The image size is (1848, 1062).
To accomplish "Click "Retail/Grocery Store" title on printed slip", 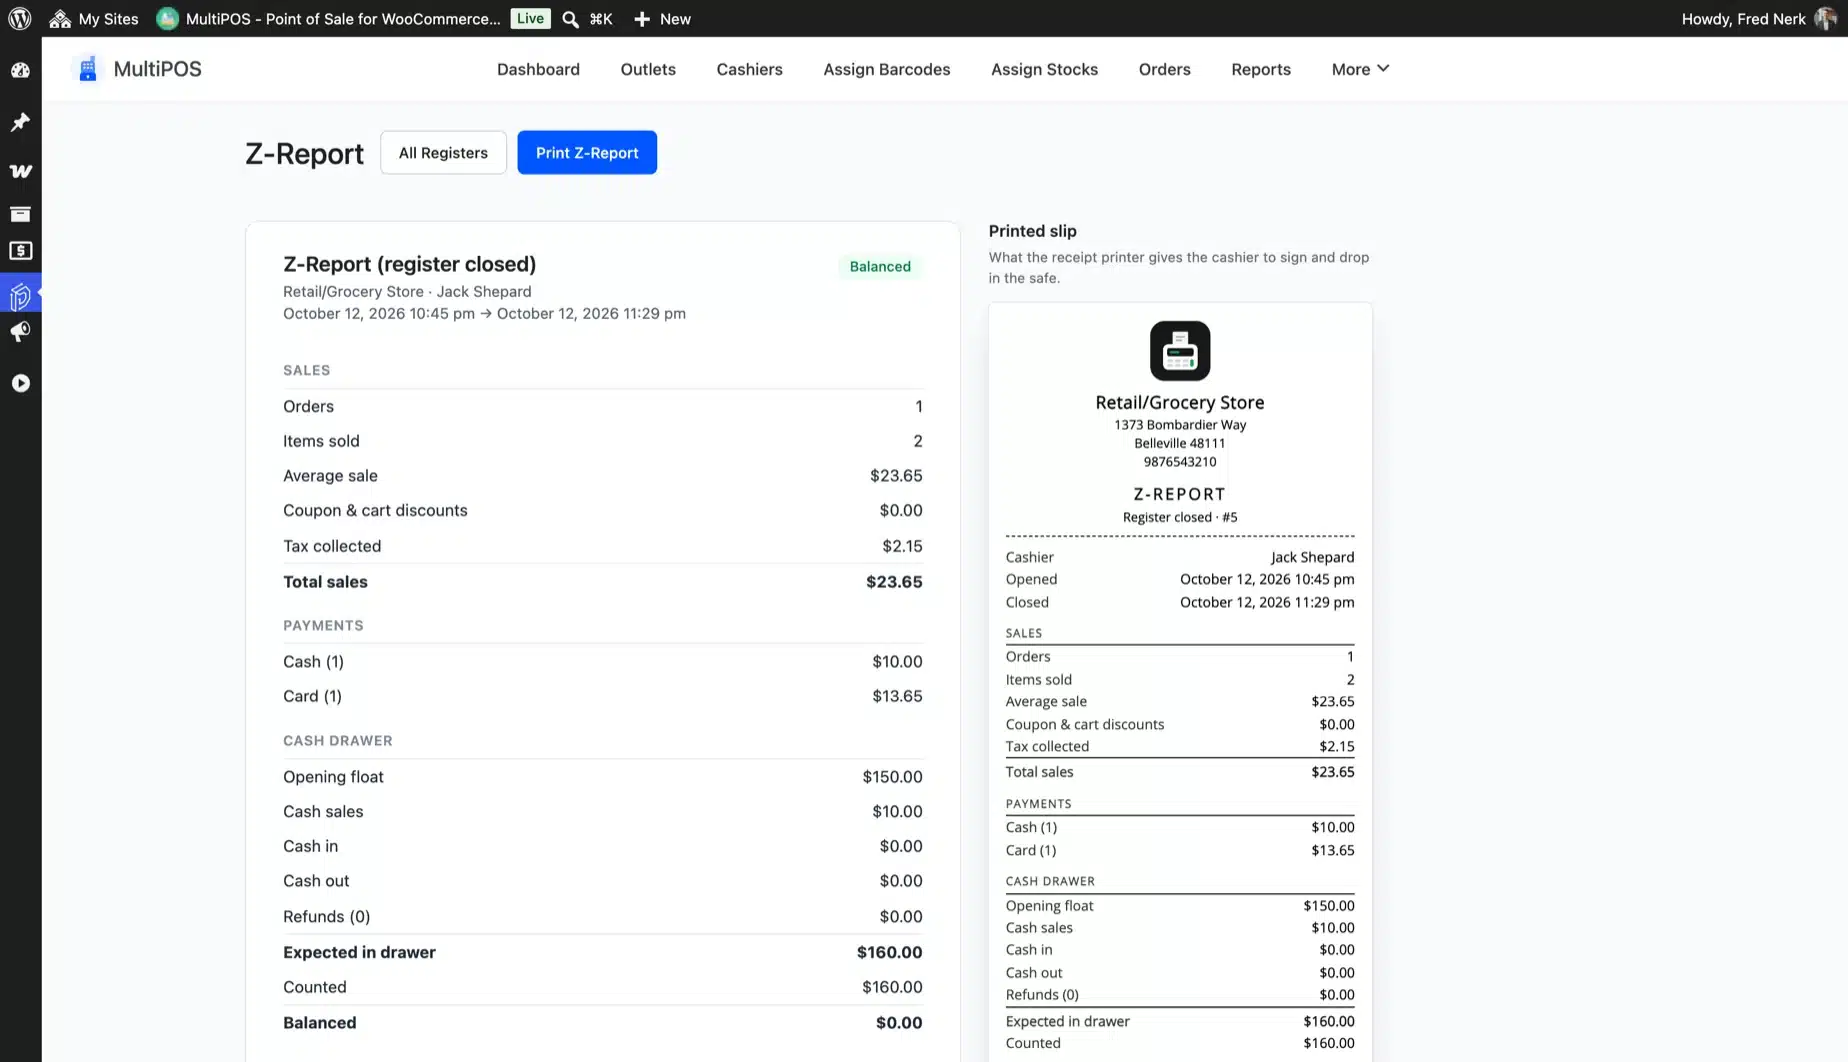I will coord(1180,402).
